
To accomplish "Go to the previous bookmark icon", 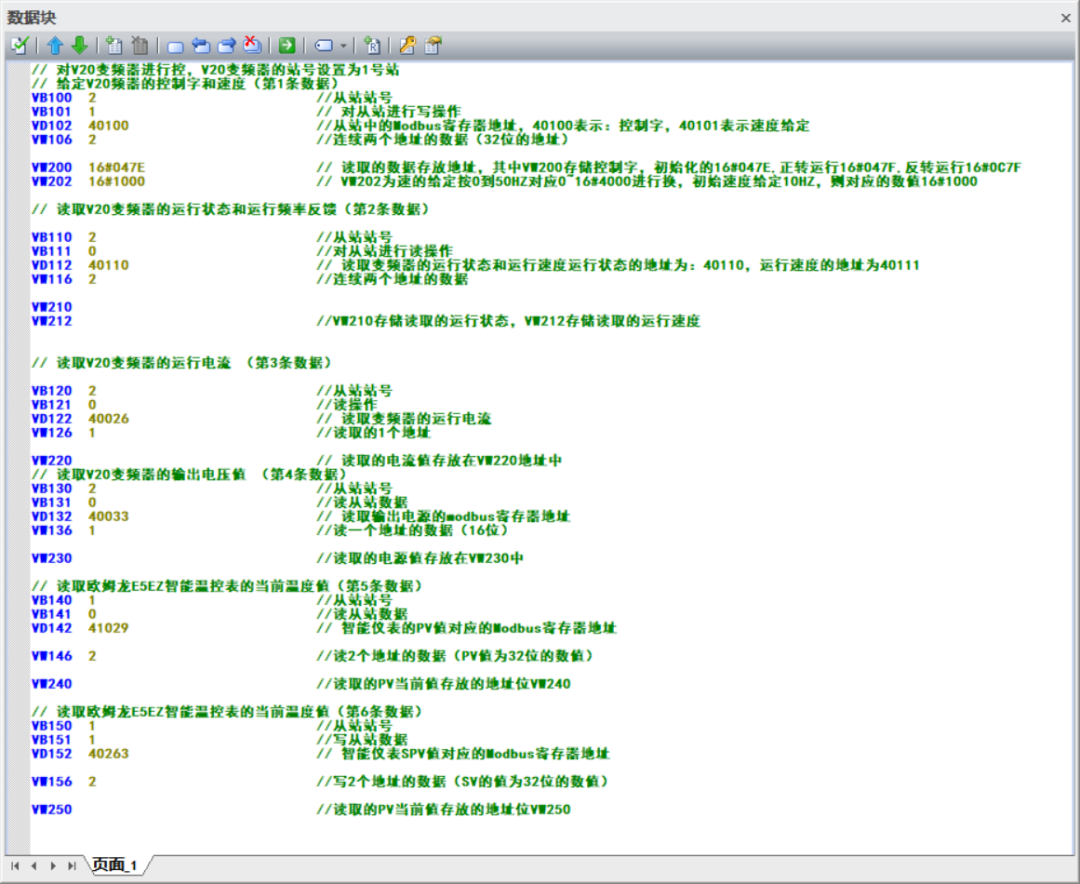I will [x=200, y=45].
